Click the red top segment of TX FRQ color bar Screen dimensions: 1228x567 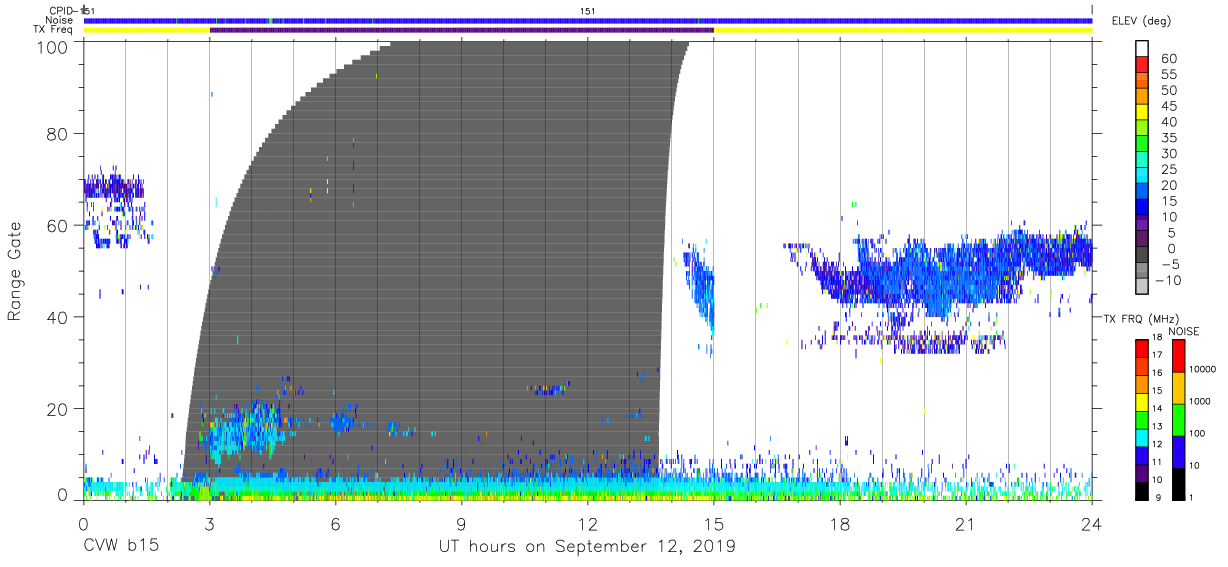(1142, 348)
